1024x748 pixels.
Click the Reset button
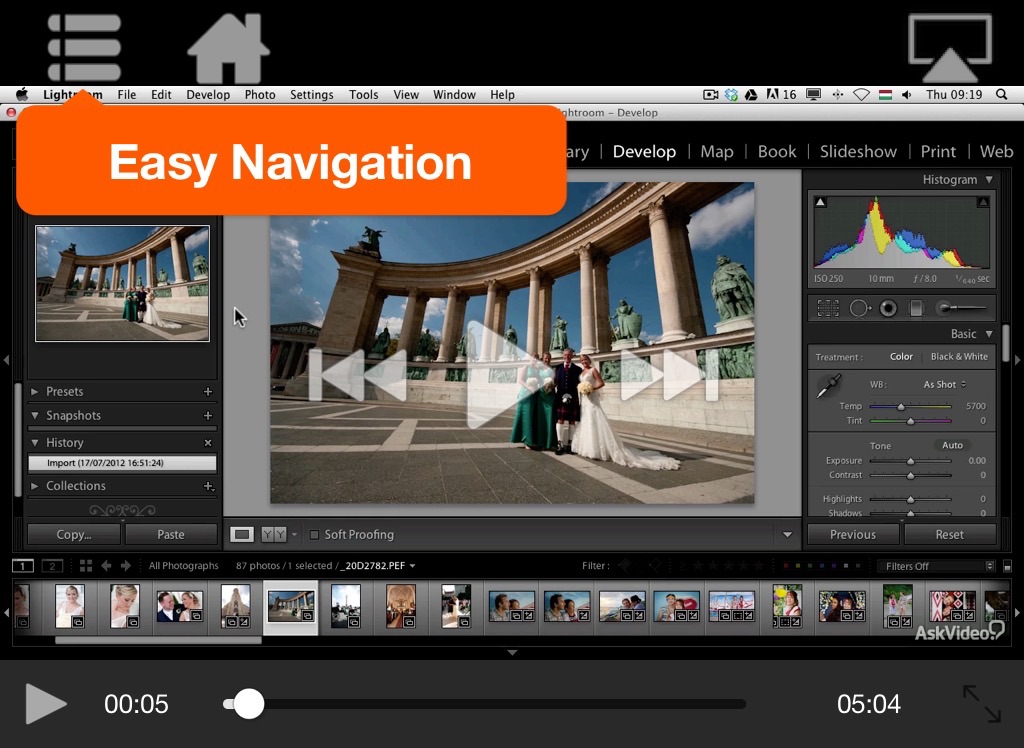[949, 535]
